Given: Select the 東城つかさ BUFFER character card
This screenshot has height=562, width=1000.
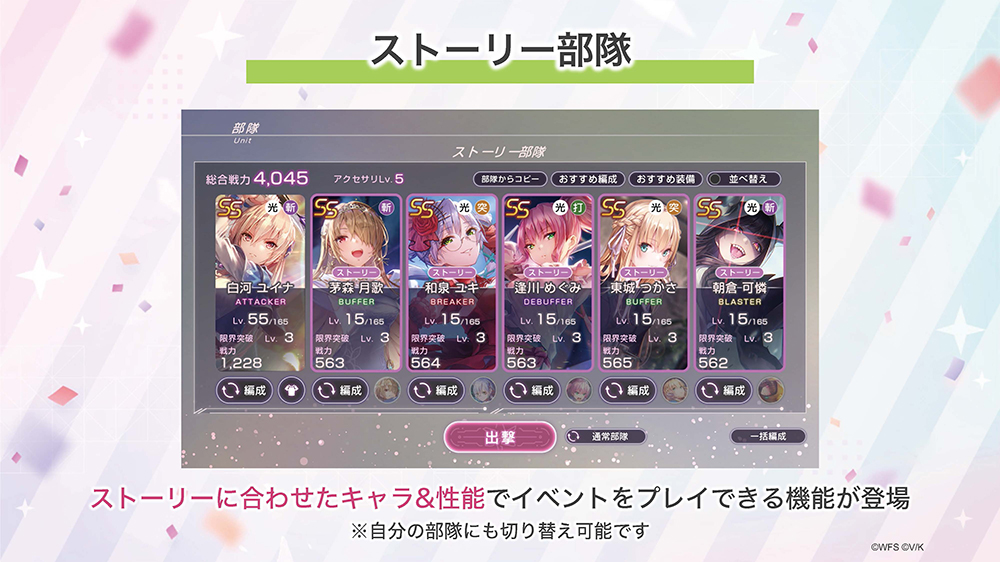Looking at the screenshot, I should [x=643, y=283].
